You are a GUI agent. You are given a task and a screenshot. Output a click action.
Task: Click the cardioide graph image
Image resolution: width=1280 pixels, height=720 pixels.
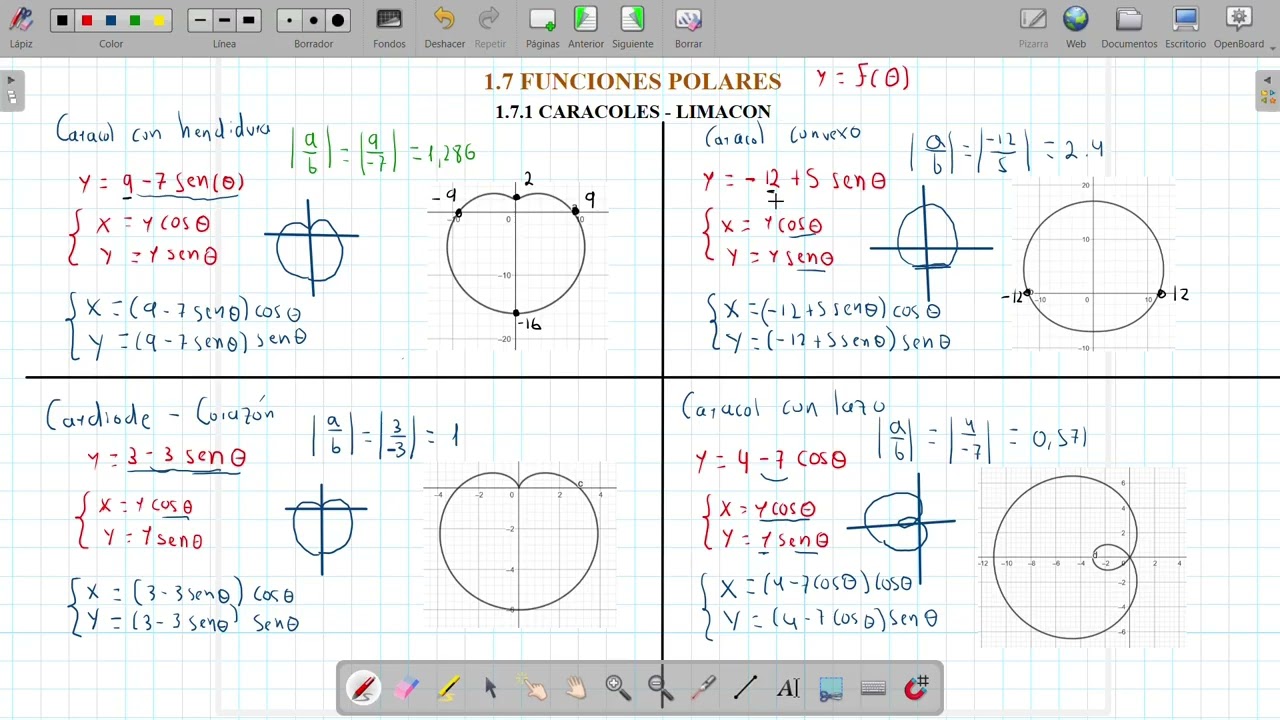point(520,546)
